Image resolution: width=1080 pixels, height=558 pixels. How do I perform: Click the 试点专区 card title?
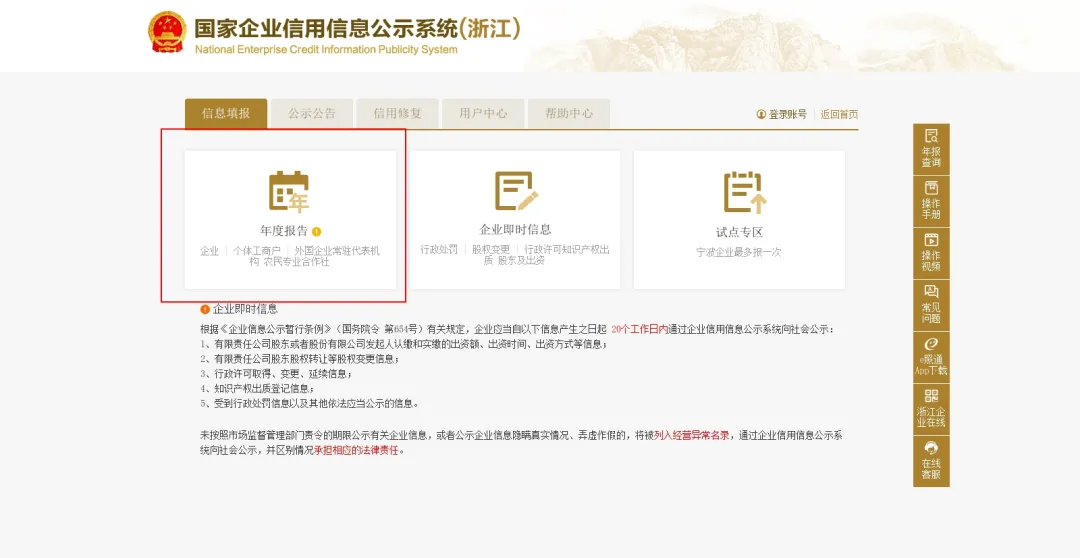click(739, 232)
